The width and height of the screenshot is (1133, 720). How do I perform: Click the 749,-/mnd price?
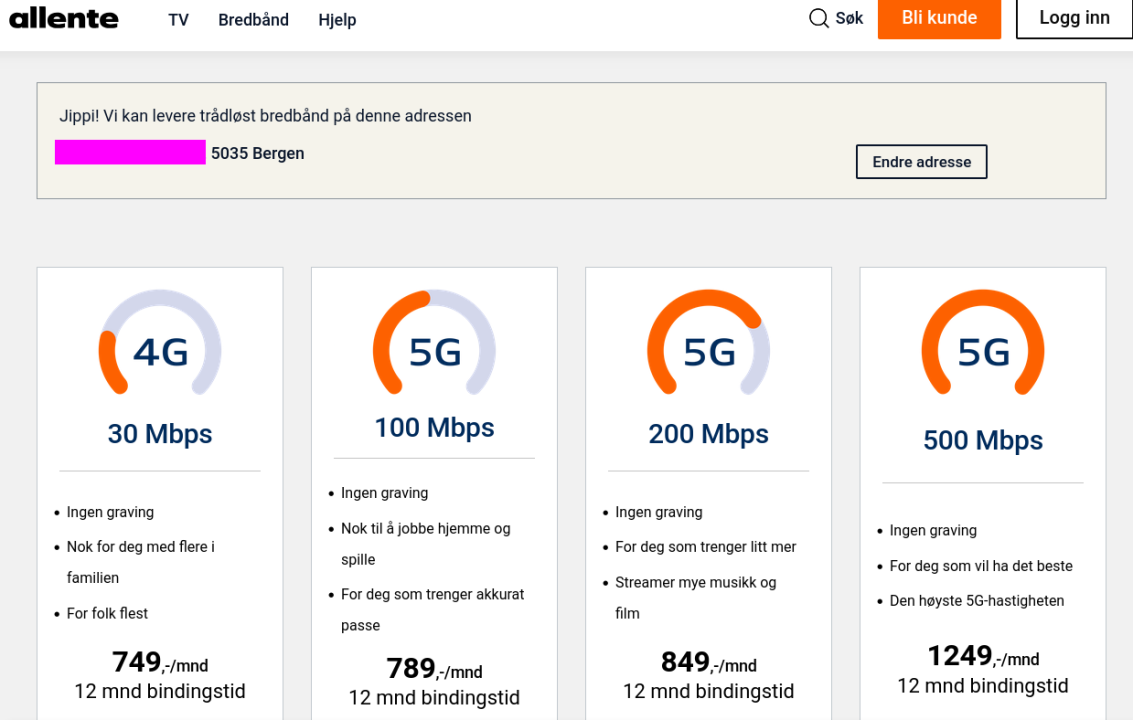(x=160, y=663)
